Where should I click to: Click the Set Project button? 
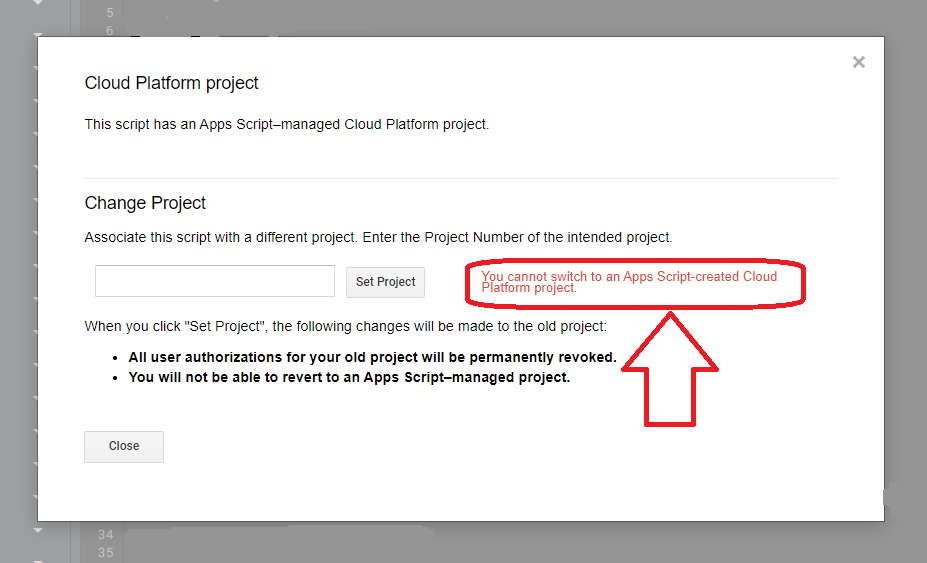(385, 282)
